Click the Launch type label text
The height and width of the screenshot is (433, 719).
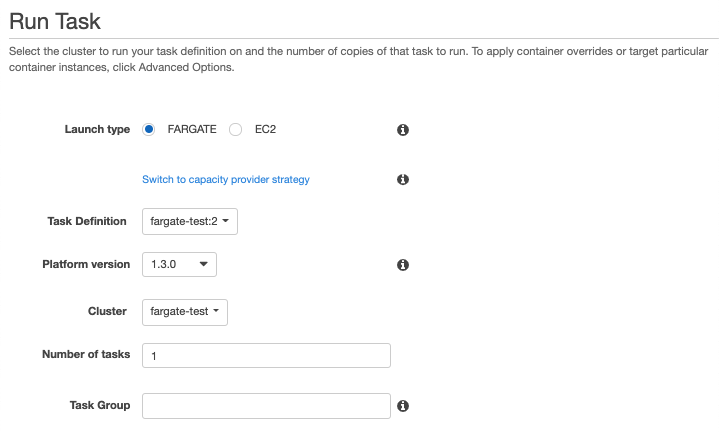97,129
